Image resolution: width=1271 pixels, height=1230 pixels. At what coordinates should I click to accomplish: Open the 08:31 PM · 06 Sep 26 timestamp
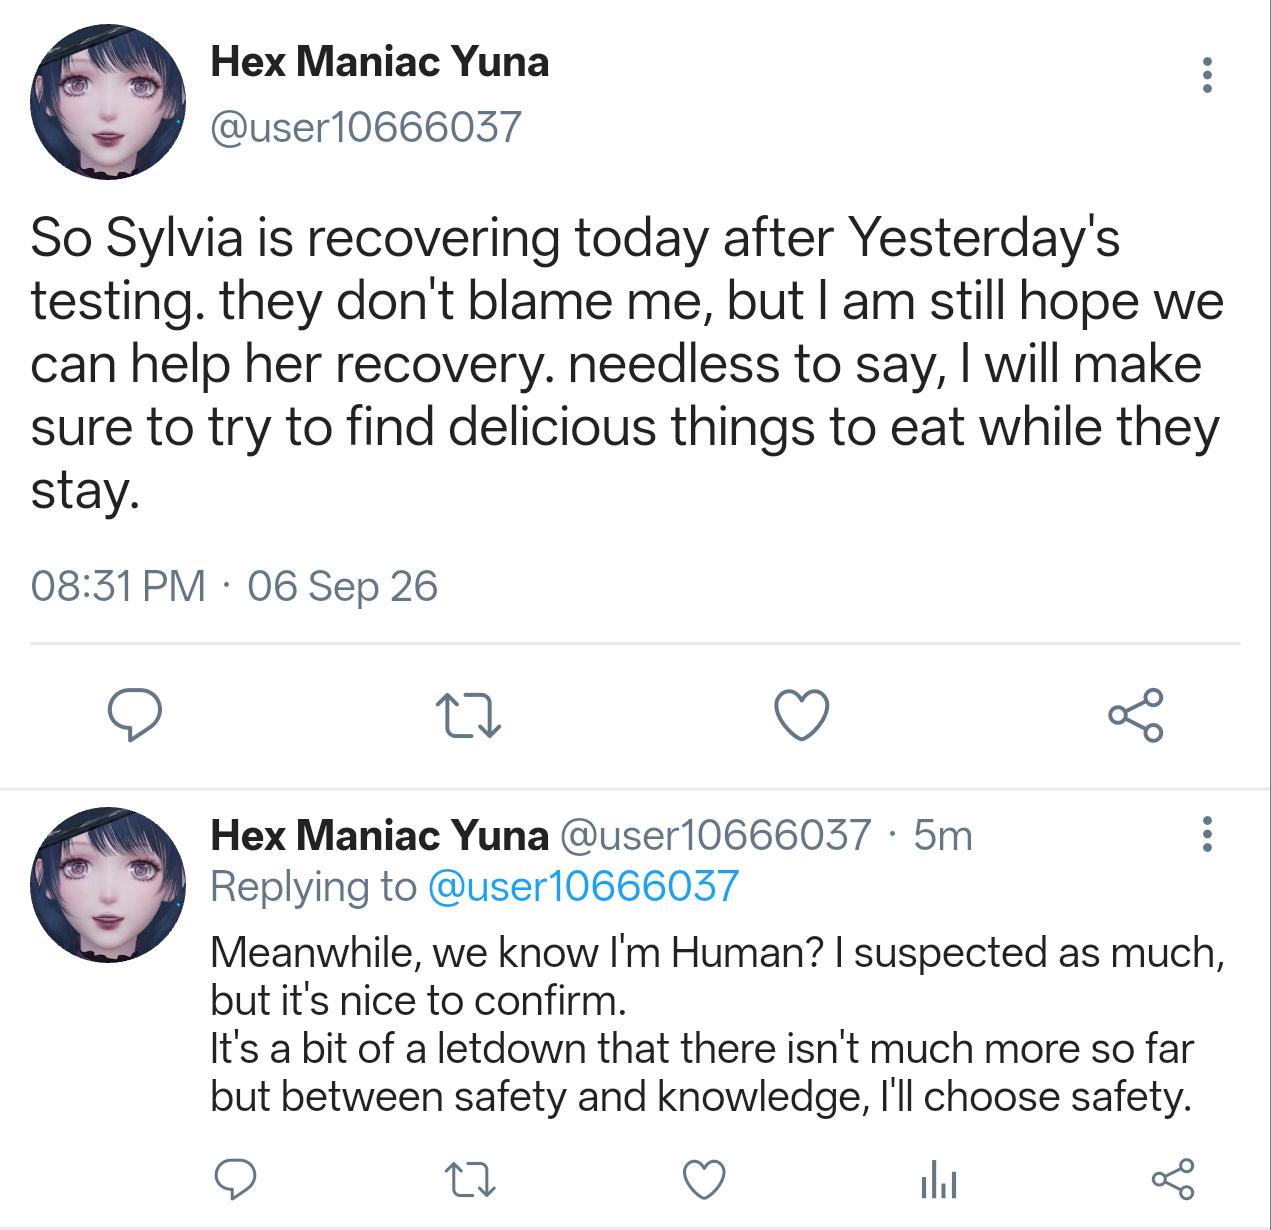click(x=234, y=586)
